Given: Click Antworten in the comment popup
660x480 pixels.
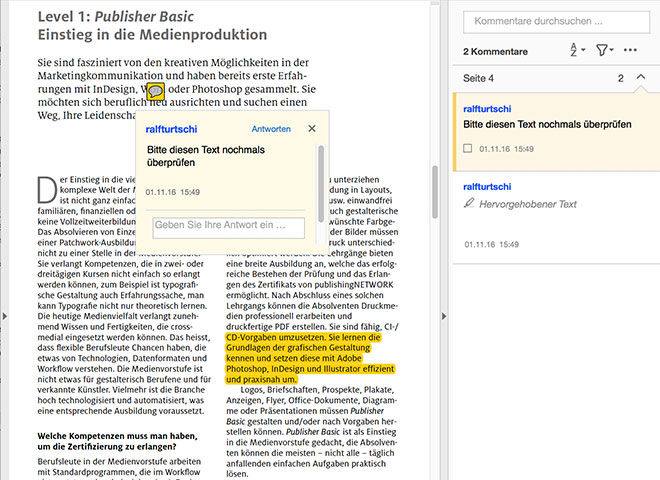Looking at the screenshot, I should tap(271, 129).
